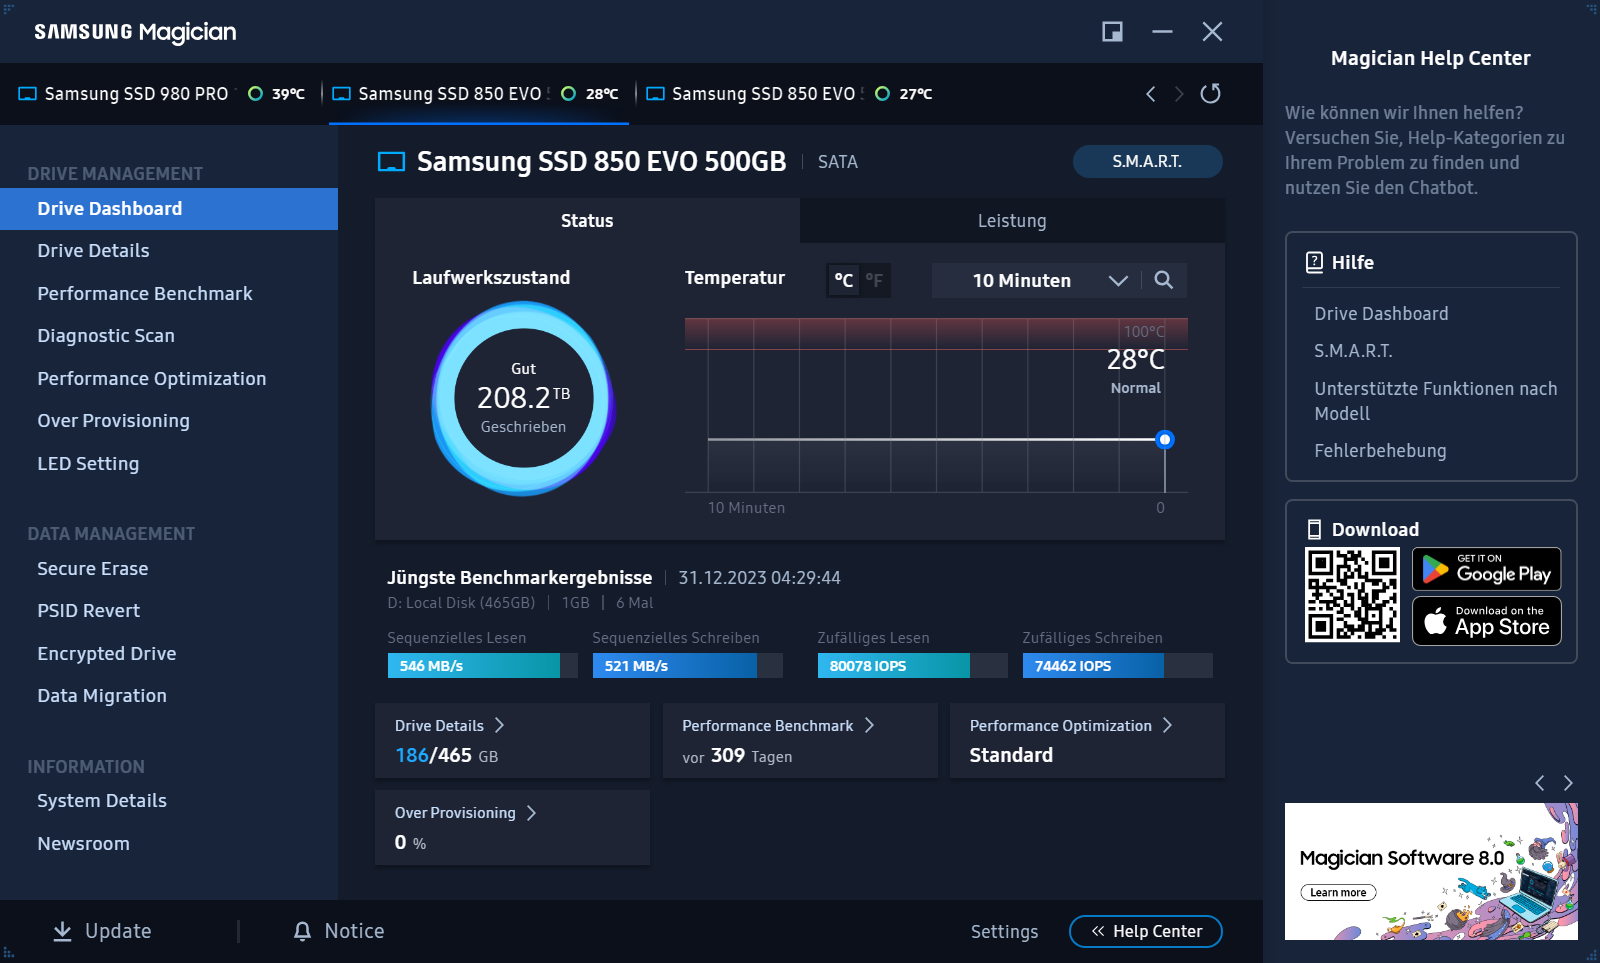
Task: Switch temperature unit to °F
Action: pyautogui.click(x=874, y=281)
